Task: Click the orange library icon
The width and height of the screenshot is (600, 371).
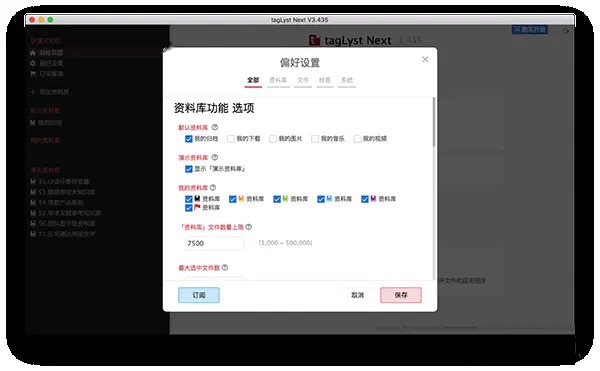Action: 241,199
